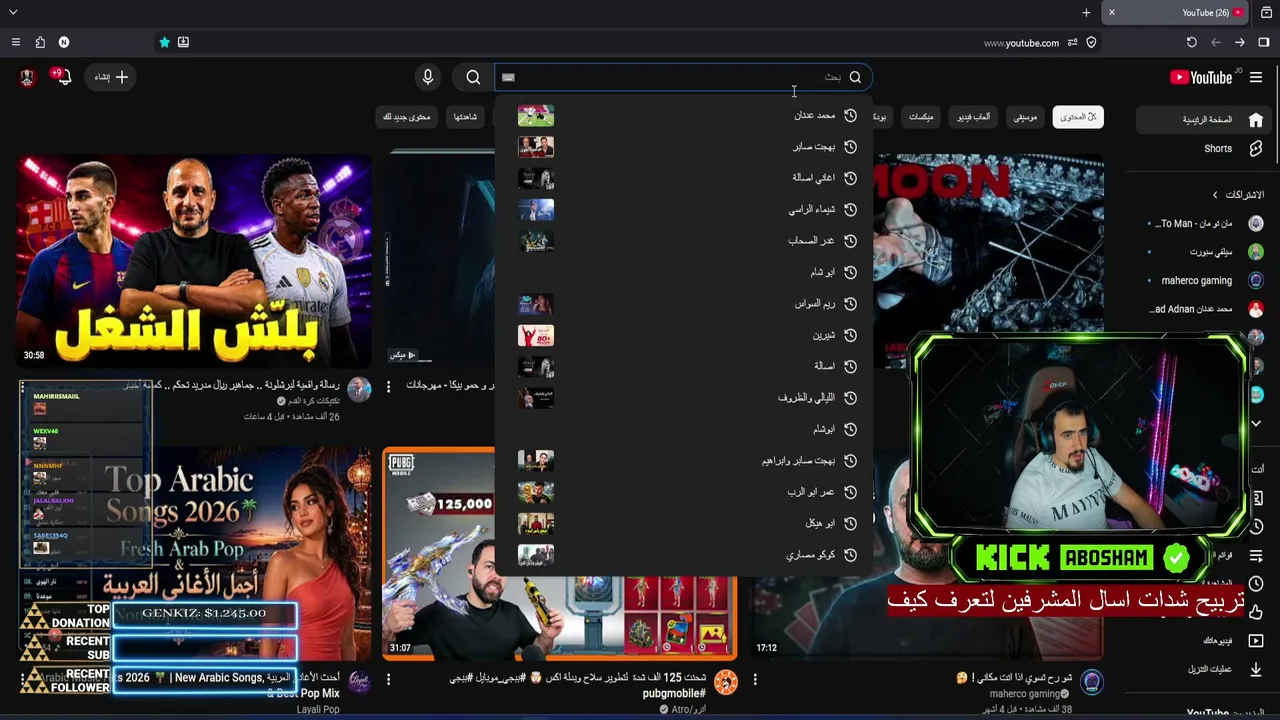Screen dimensions: 1280x720
Task: Select the ألعاب فيديو (Video games) filter chip
Action: pos(973,117)
